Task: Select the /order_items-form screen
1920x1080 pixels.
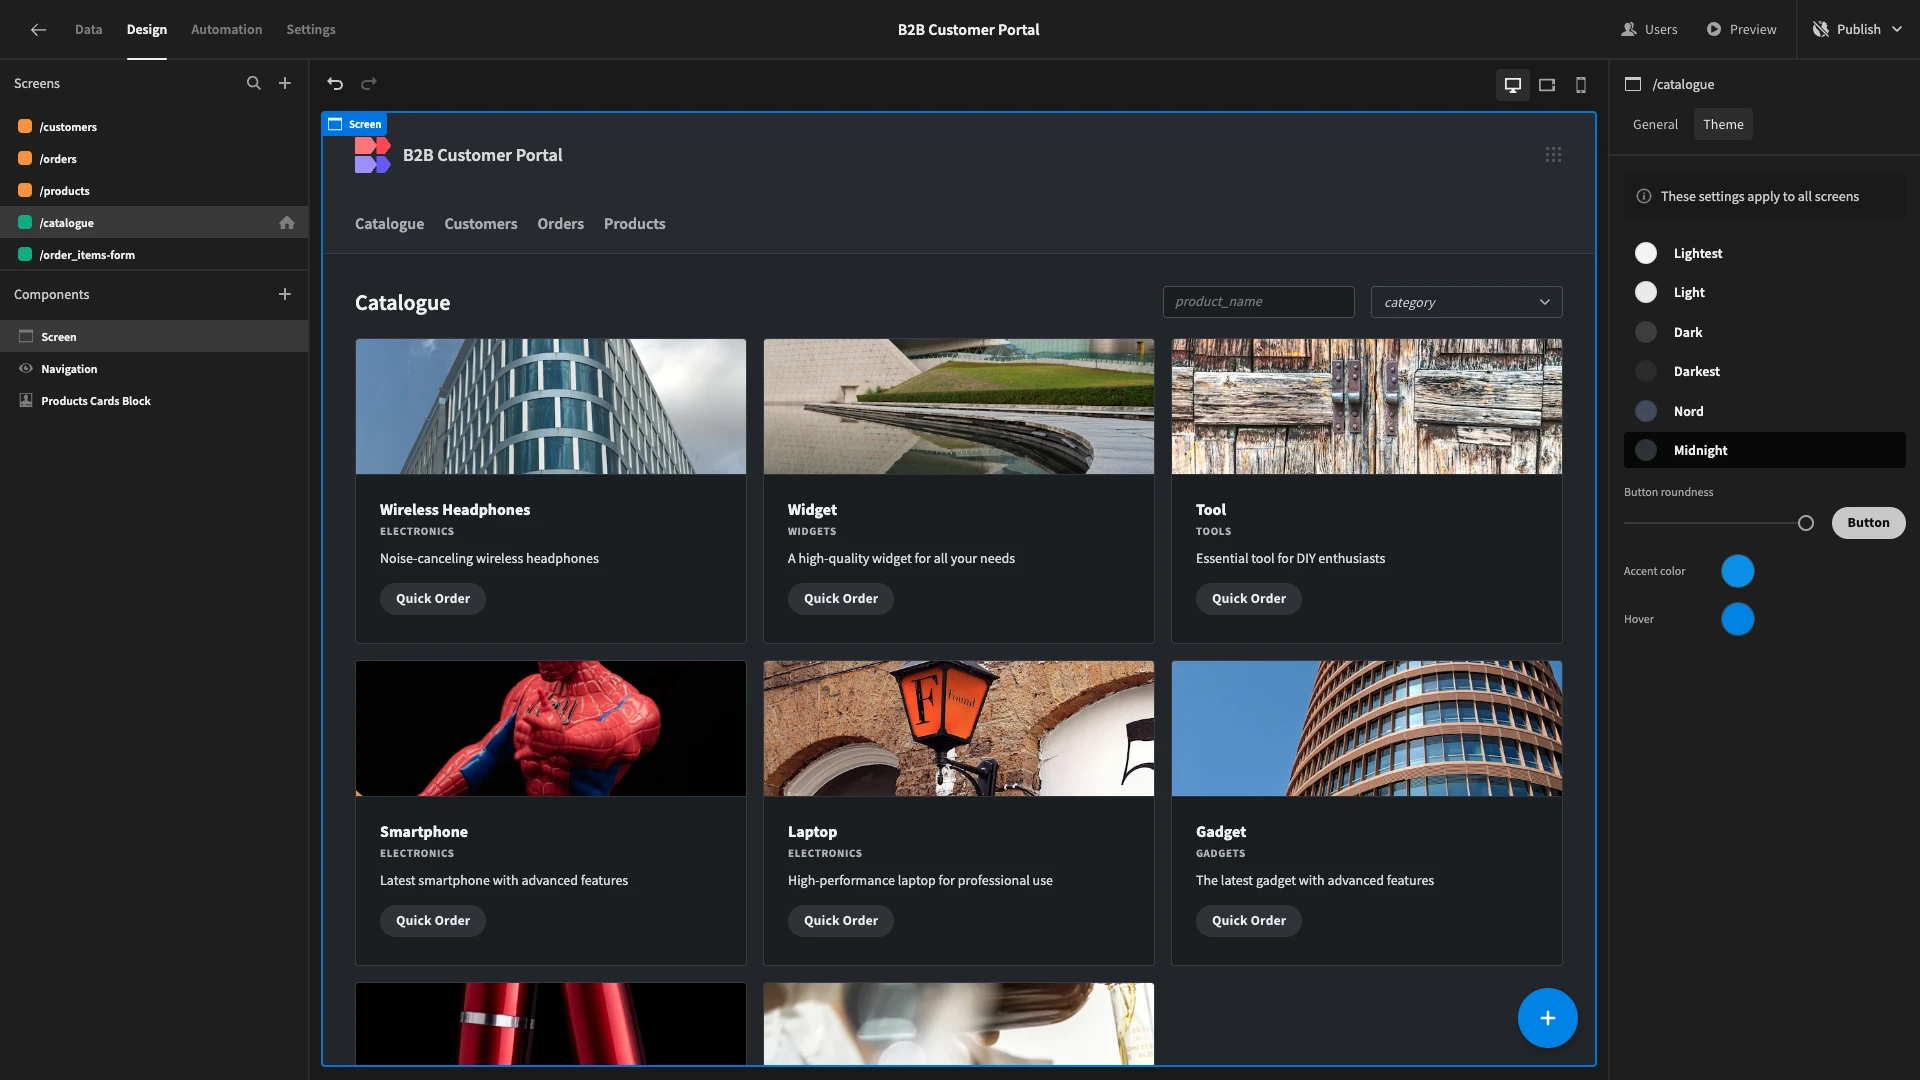Action: tap(154, 255)
